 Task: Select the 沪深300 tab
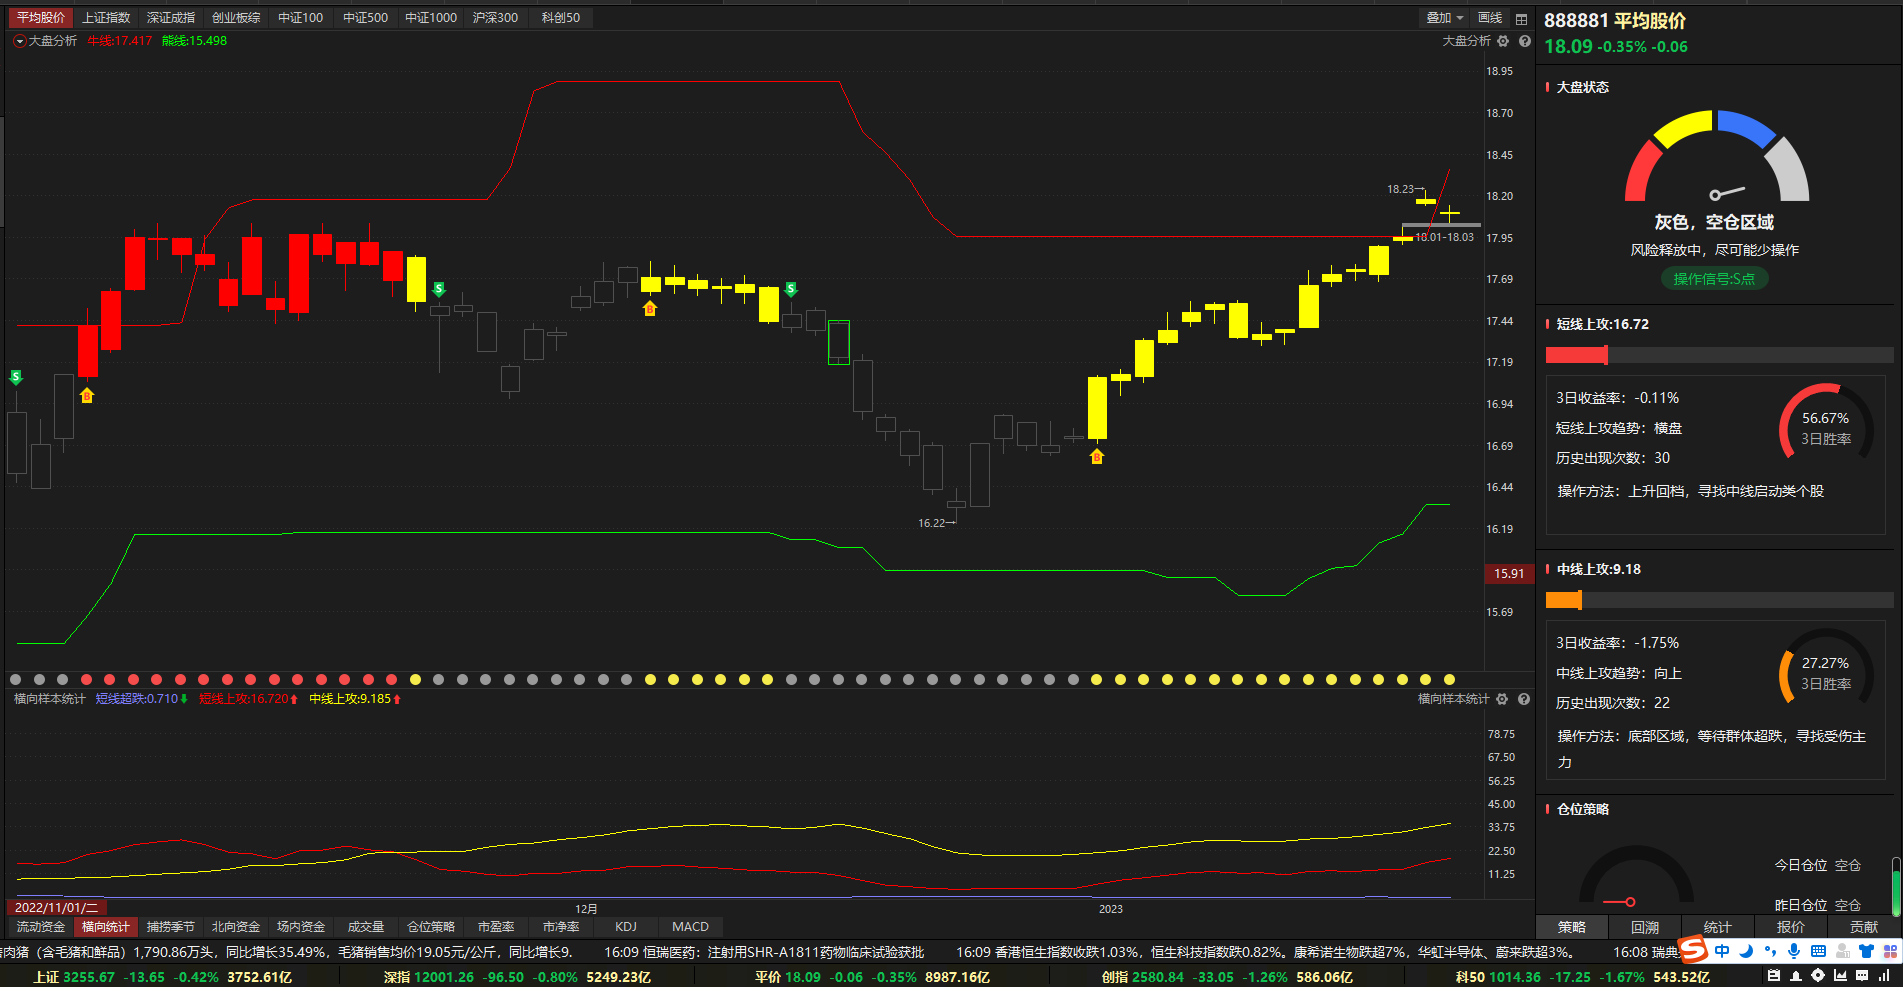496,18
